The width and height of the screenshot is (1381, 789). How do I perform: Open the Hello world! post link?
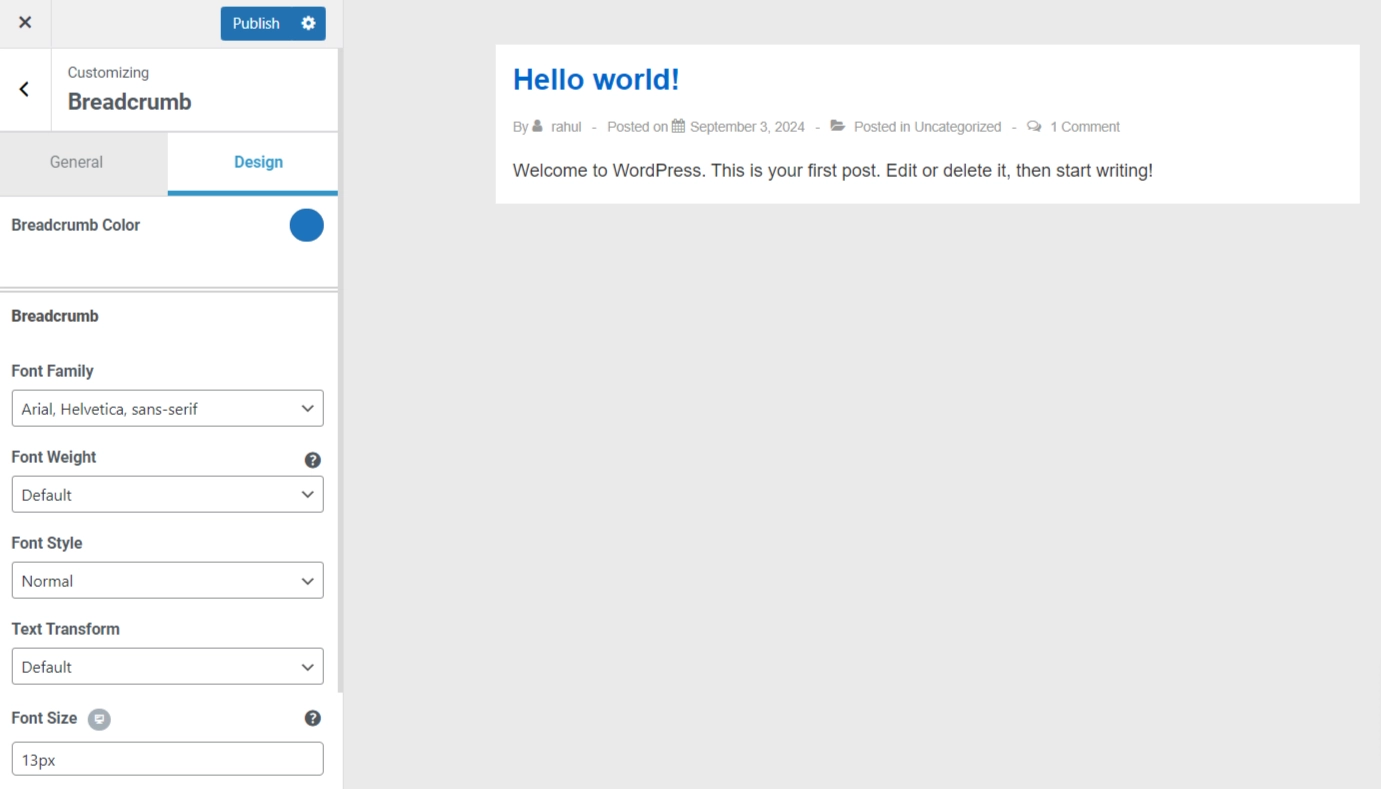click(596, 78)
